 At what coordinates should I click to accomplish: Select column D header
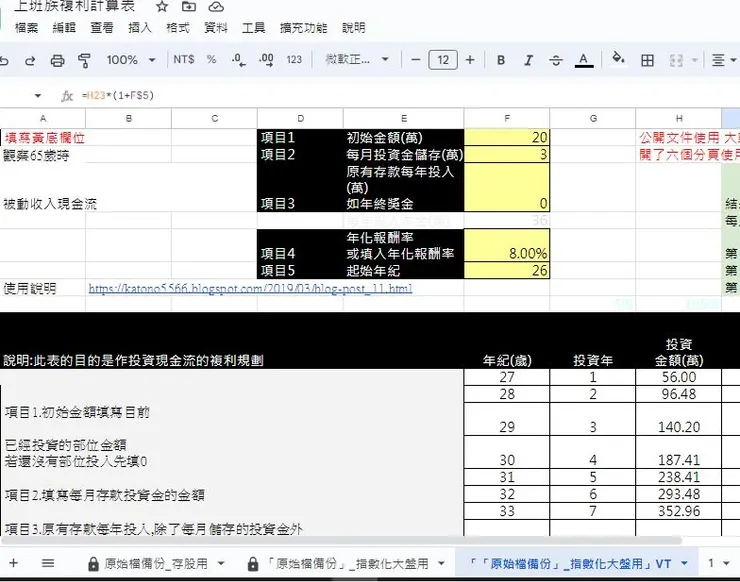tap(300, 118)
